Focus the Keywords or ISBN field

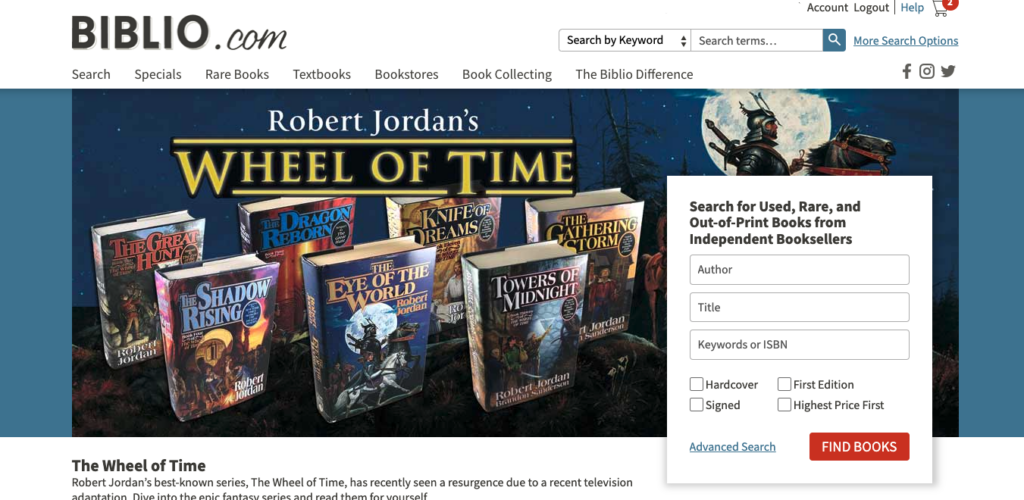799,345
